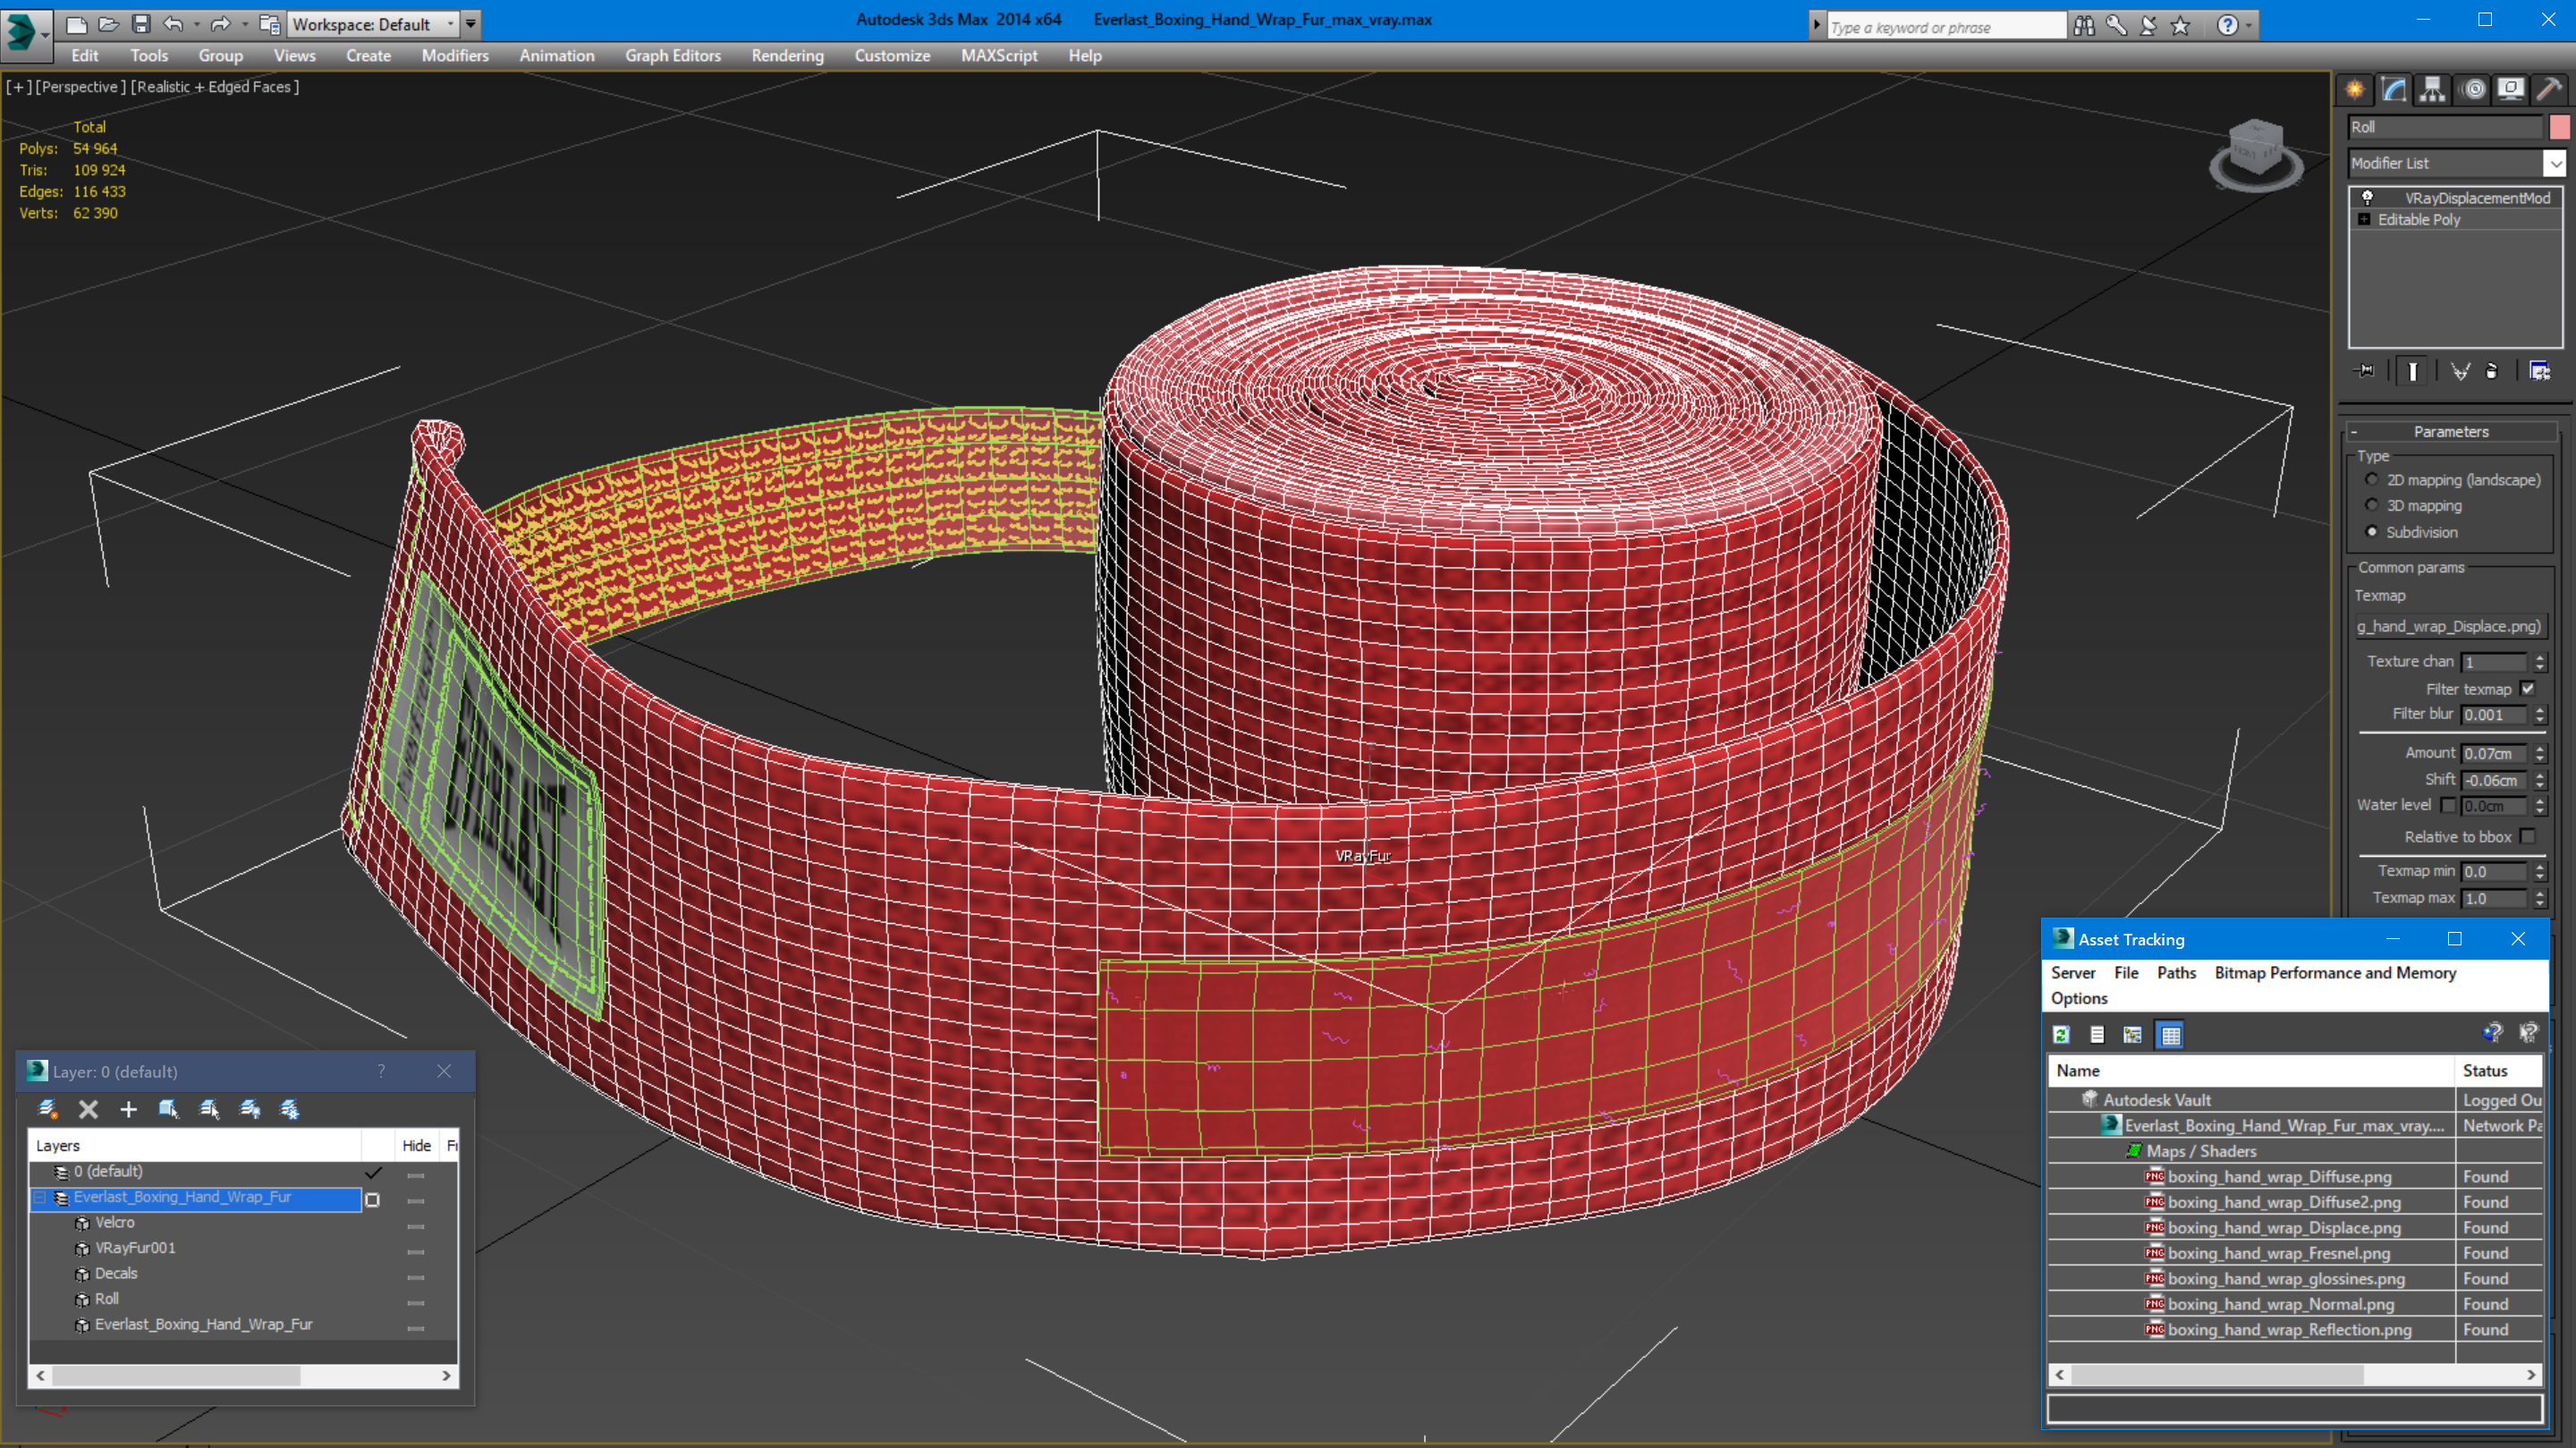This screenshot has width=2576, height=1448.
Task: Select 3D mapping radio button
Action: coord(2371,505)
